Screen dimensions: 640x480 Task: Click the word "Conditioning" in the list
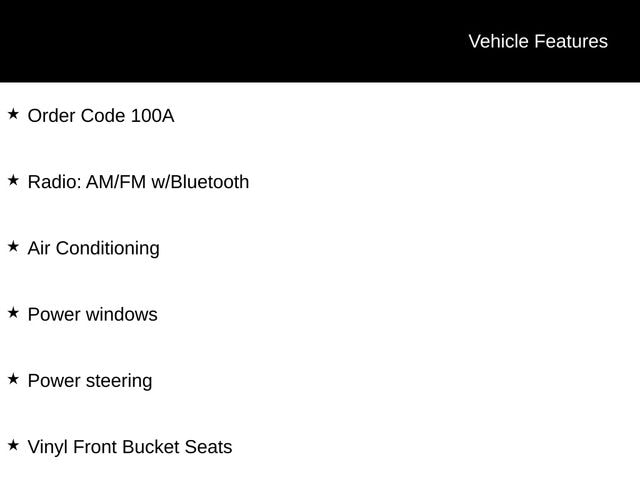[x=107, y=248]
